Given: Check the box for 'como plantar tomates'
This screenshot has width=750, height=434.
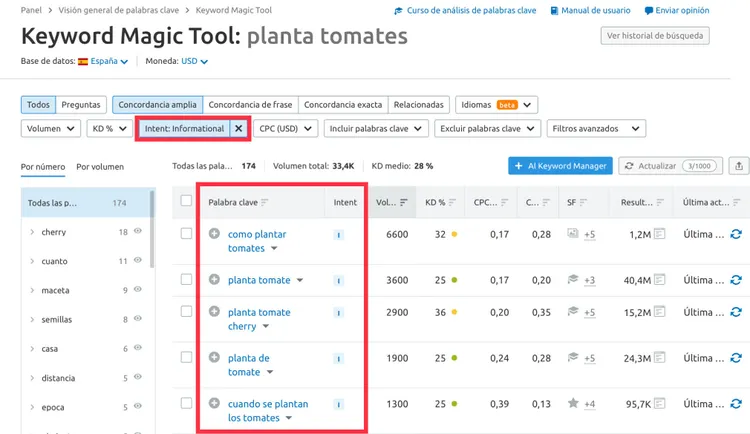Looking at the screenshot, I should pos(186,234).
